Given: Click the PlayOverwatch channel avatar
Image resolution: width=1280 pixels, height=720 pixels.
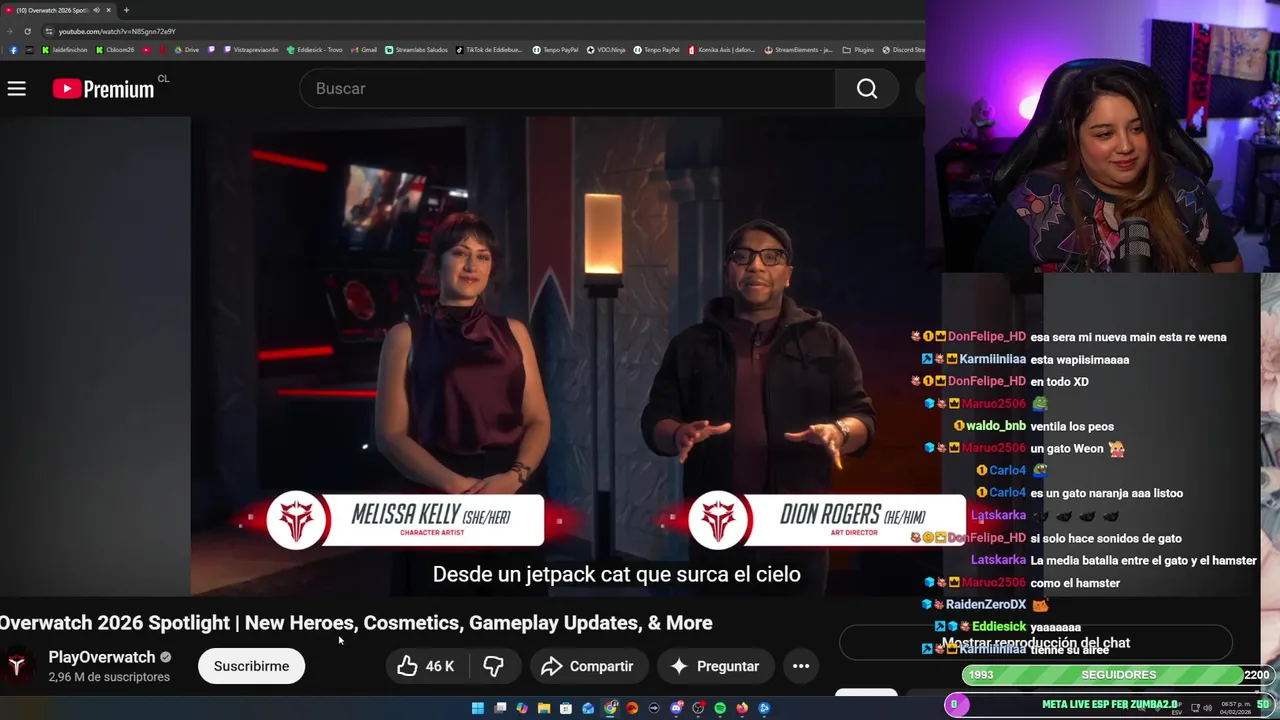Looking at the screenshot, I should tap(16, 666).
